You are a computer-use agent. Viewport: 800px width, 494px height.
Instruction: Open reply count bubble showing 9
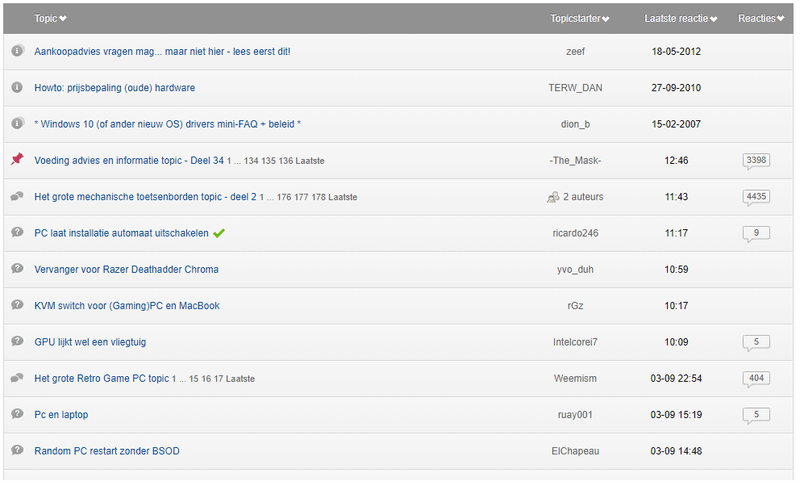coord(756,233)
